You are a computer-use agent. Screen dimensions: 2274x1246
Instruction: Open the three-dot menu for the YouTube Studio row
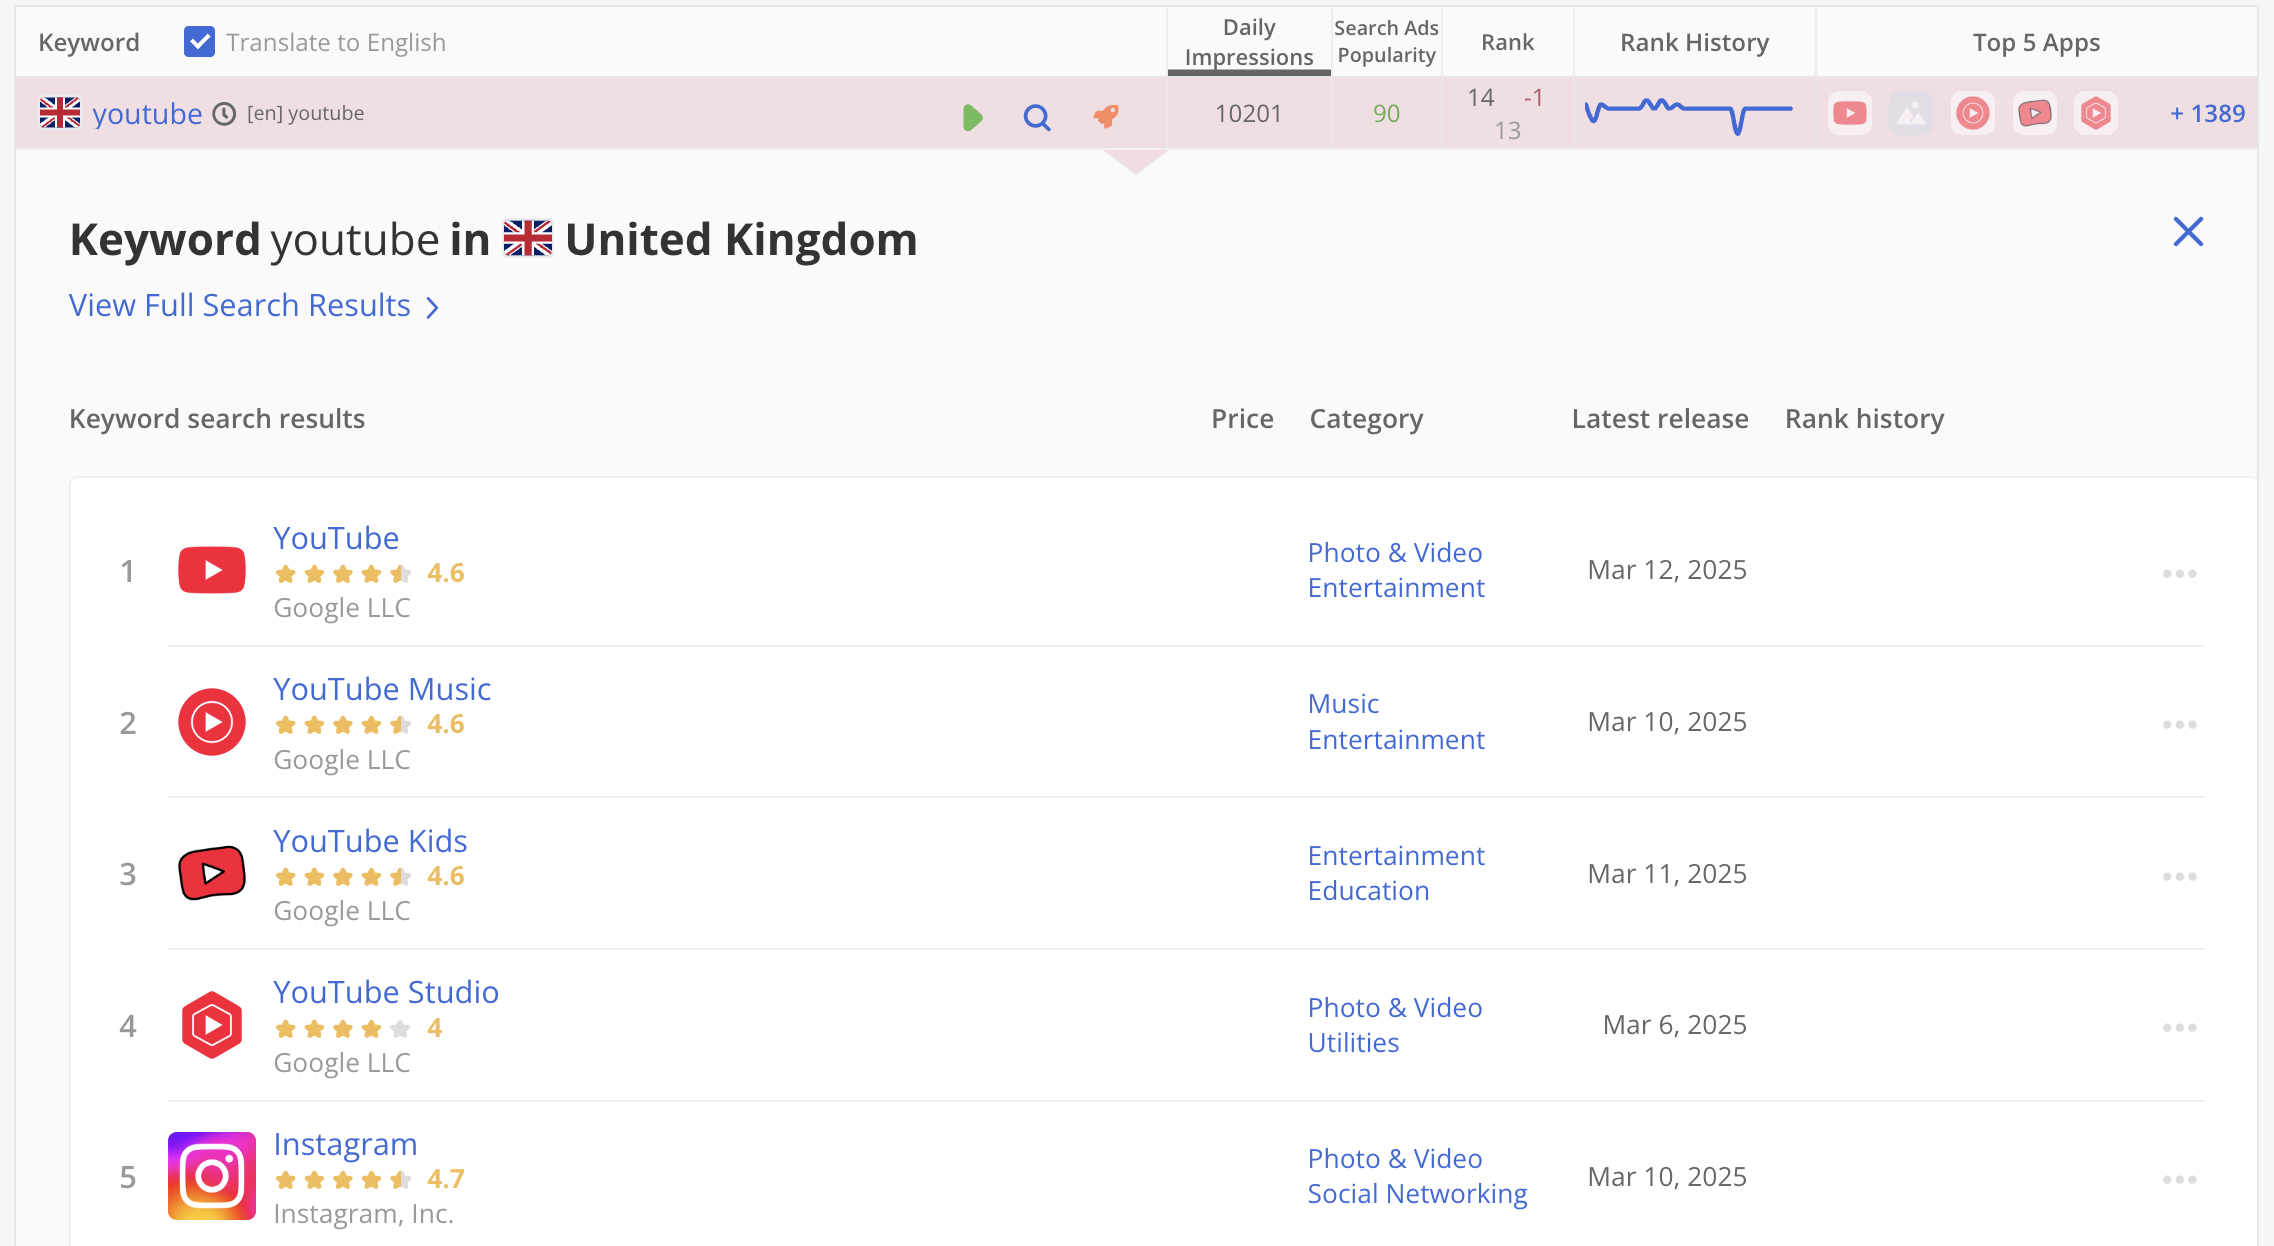point(2179,1027)
